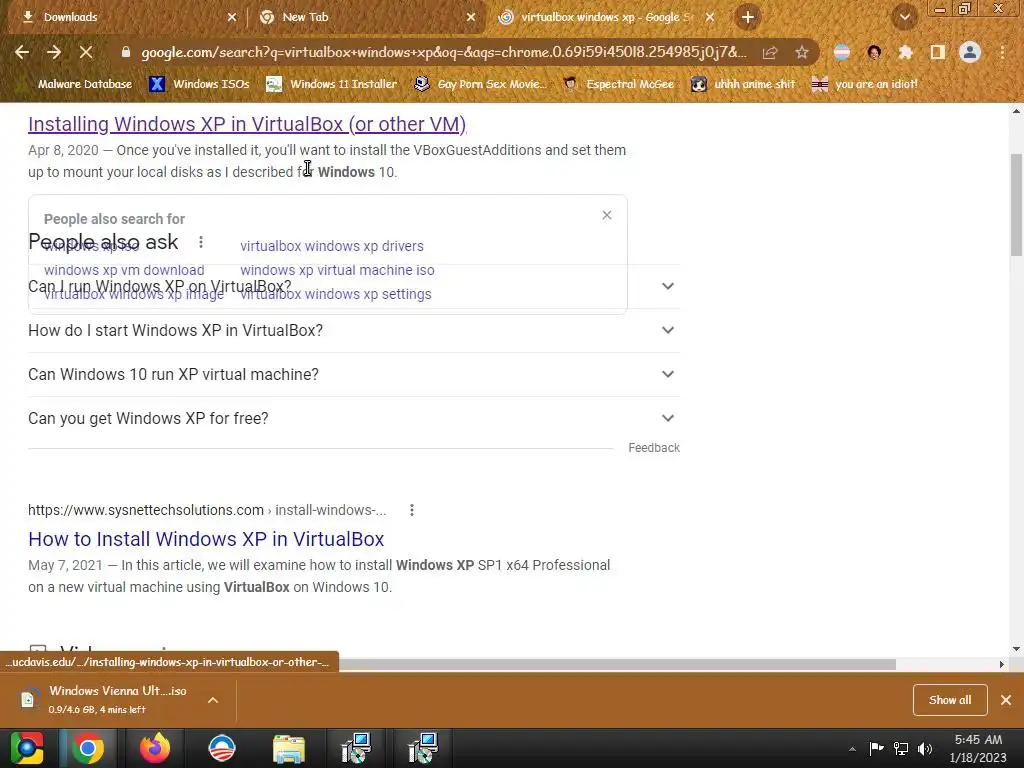
Task: Open the volume control tray icon
Action: pyautogui.click(x=925, y=748)
